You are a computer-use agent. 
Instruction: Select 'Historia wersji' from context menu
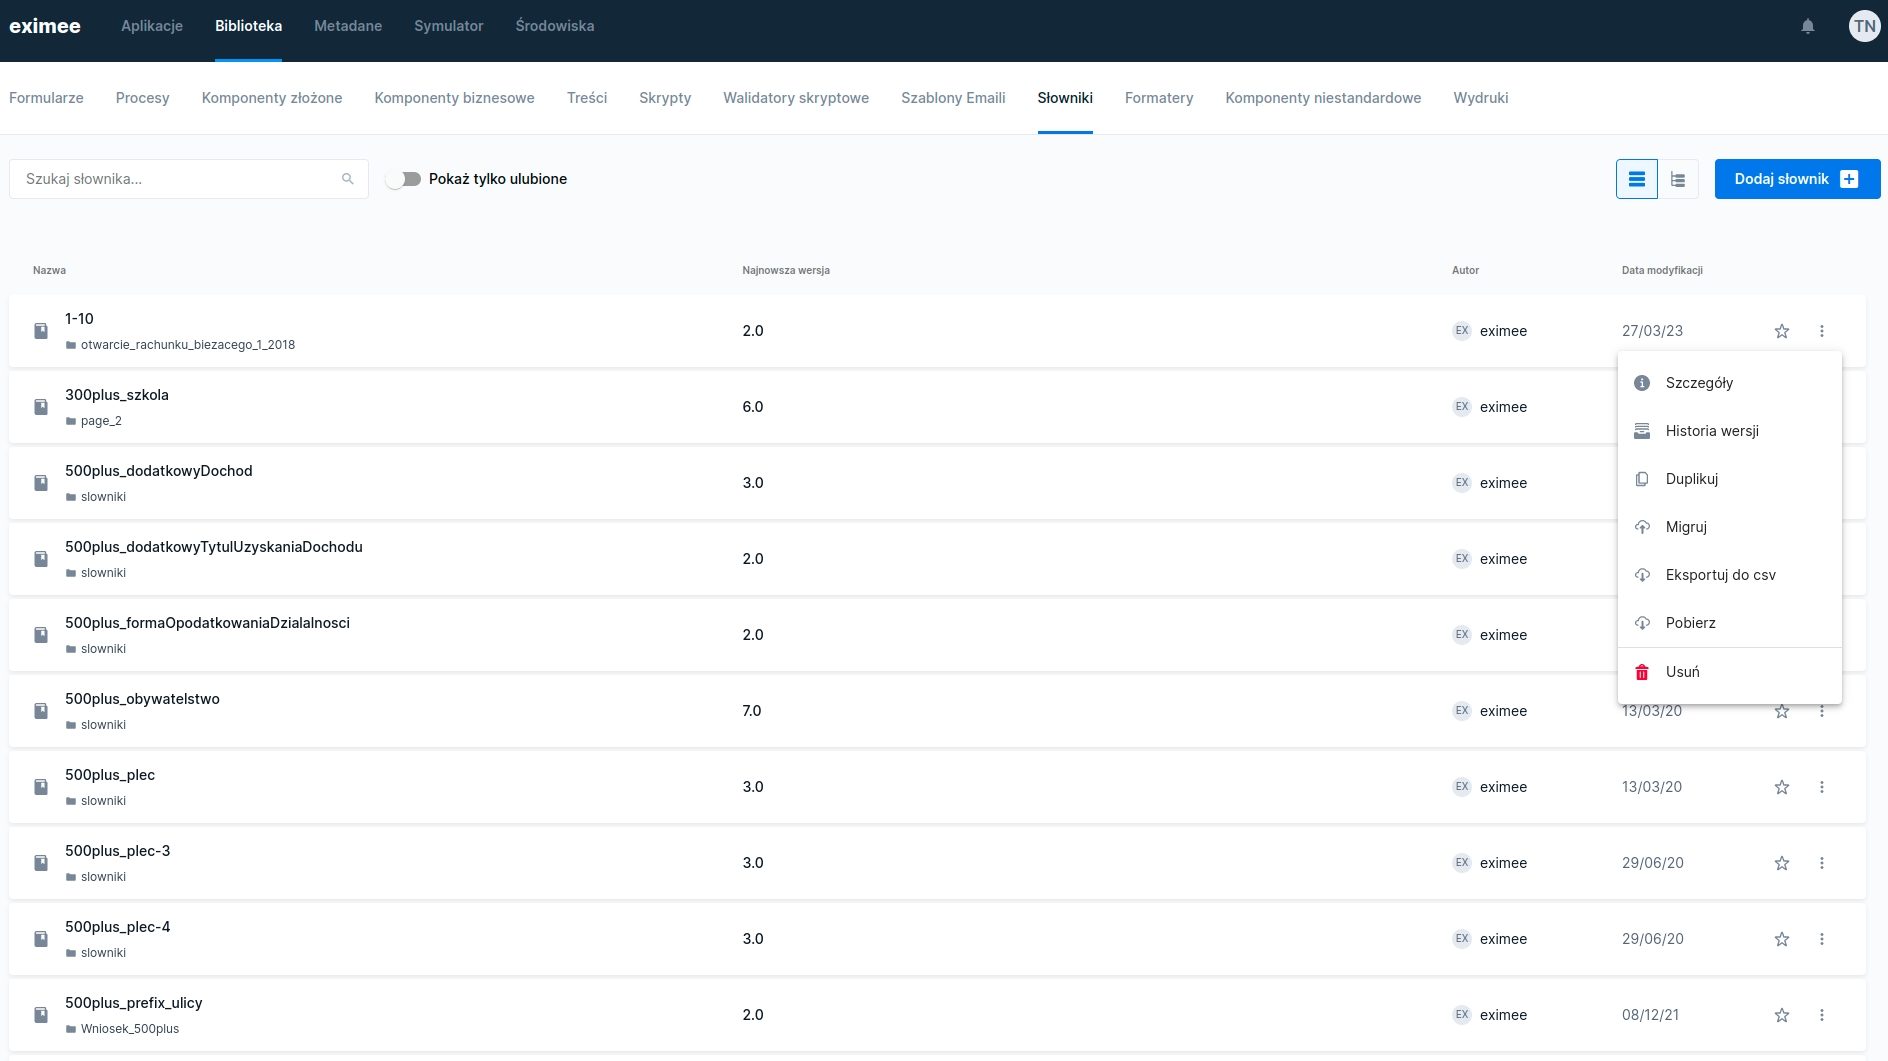pyautogui.click(x=1711, y=431)
